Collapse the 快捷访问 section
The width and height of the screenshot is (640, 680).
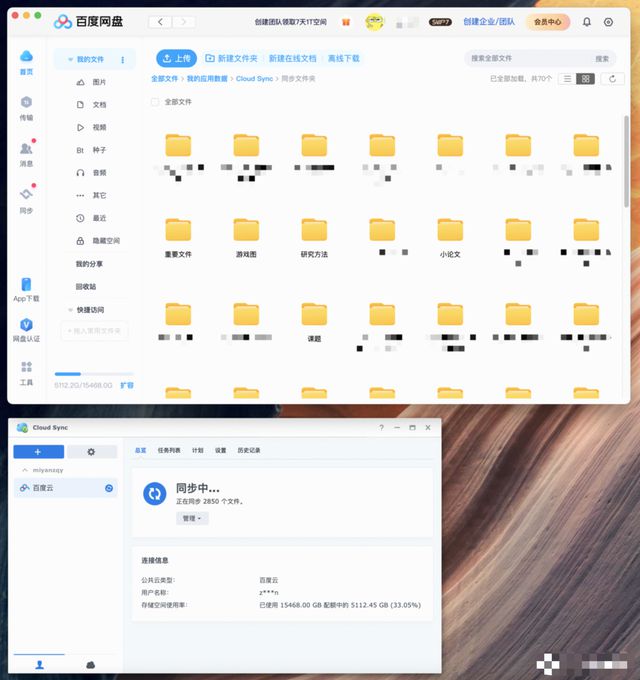(70, 310)
